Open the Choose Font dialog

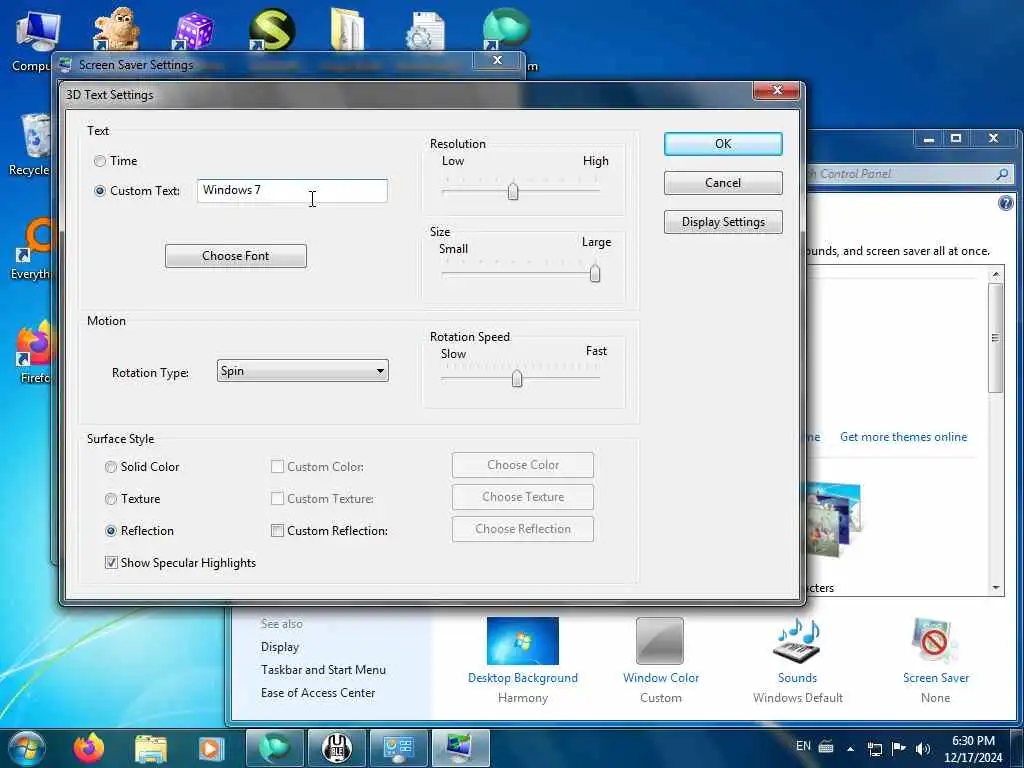236,256
